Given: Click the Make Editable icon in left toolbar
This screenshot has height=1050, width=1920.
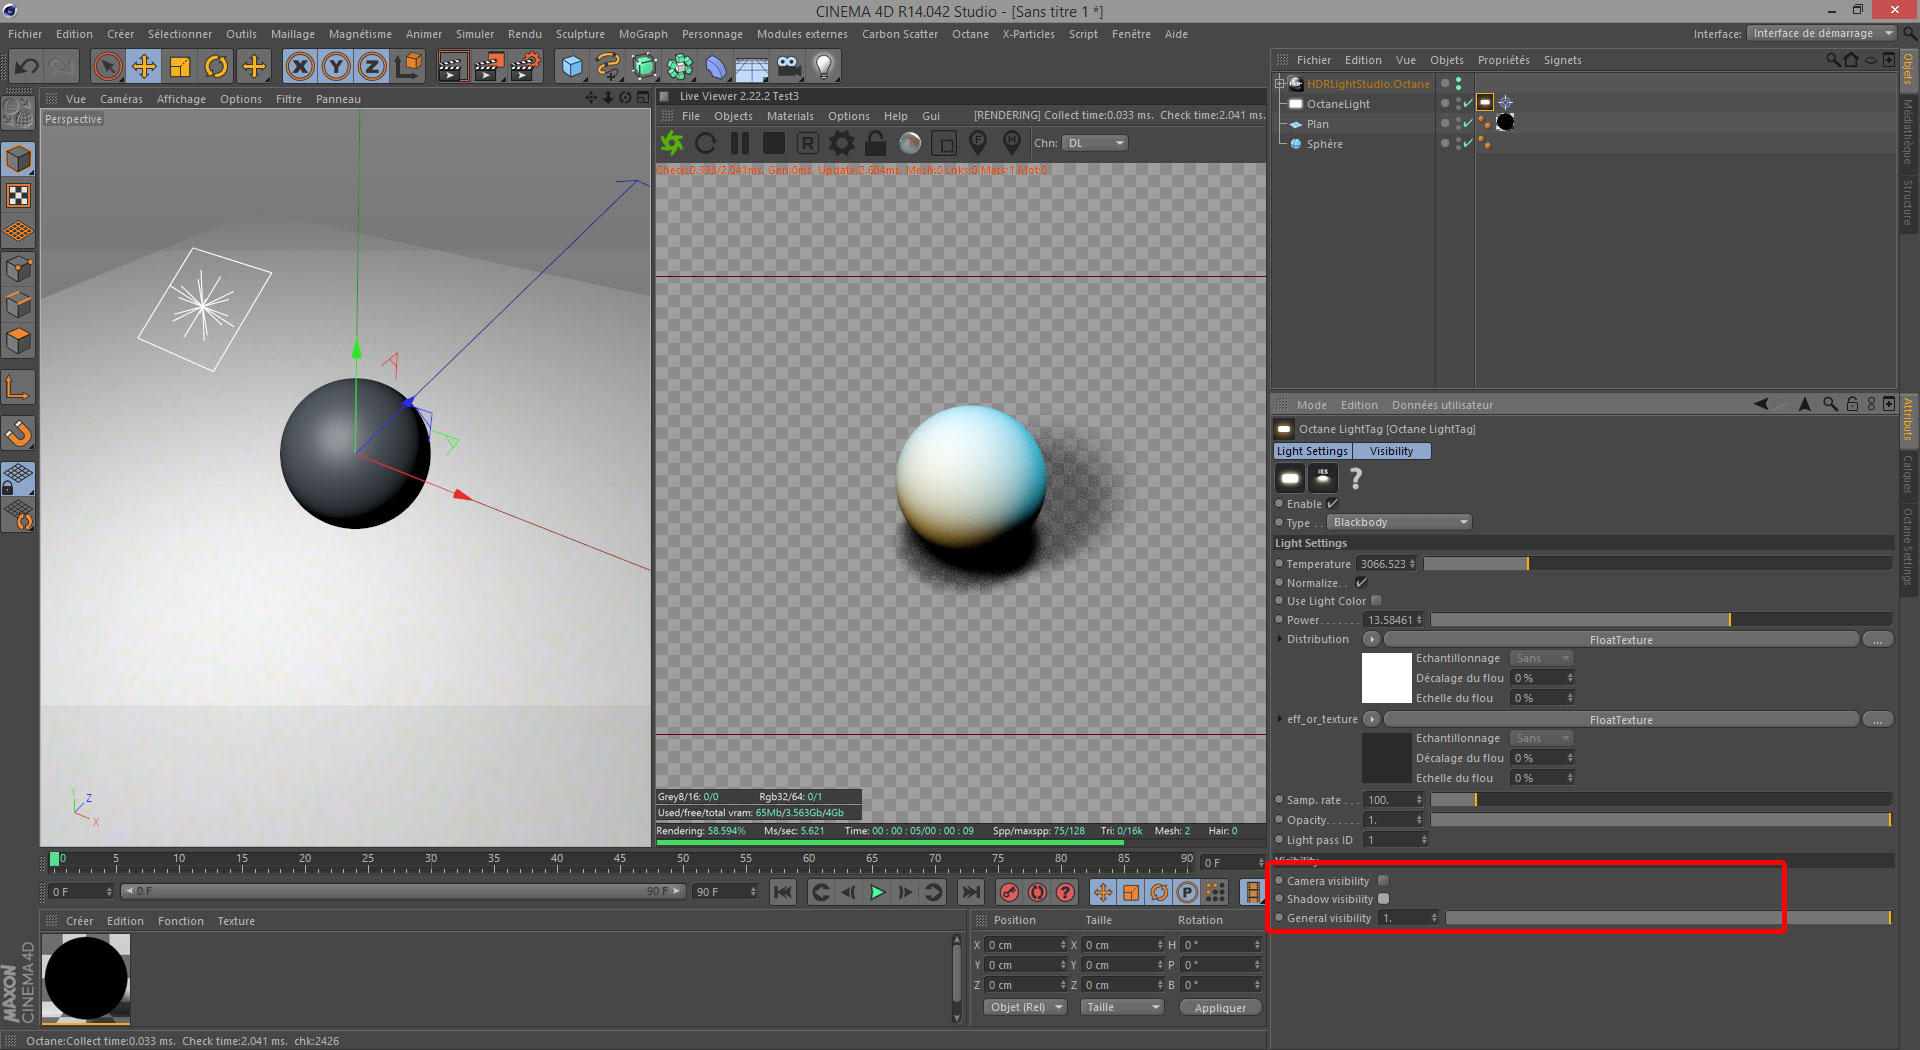Looking at the screenshot, I should pyautogui.click(x=18, y=113).
